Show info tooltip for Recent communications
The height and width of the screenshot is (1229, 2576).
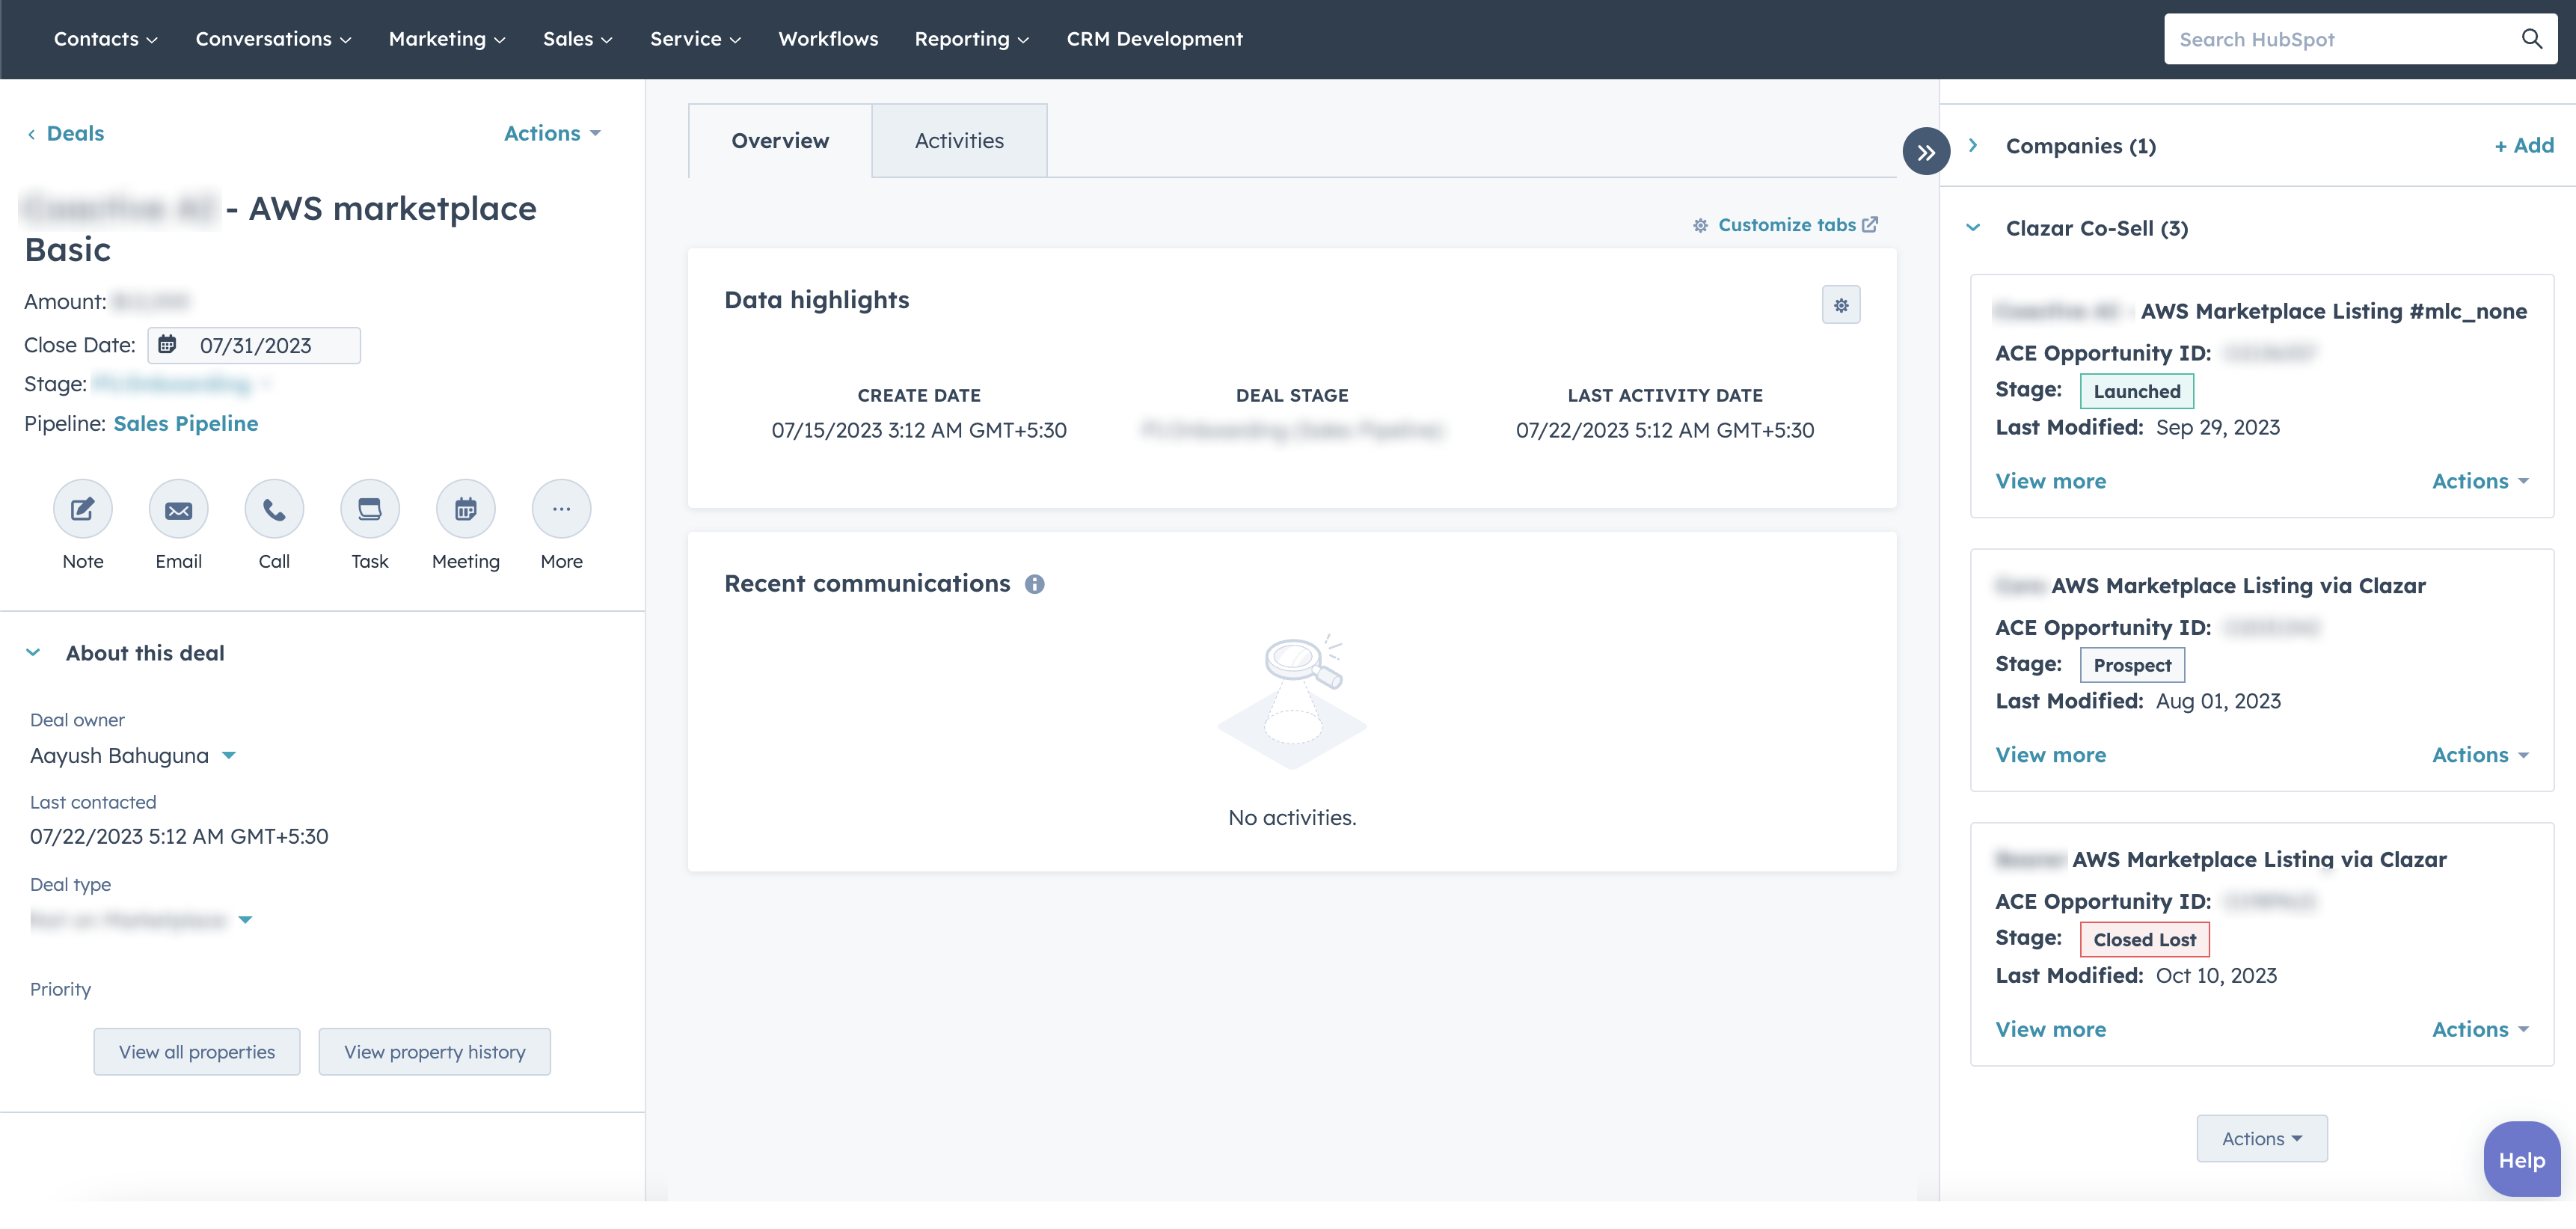point(1035,584)
